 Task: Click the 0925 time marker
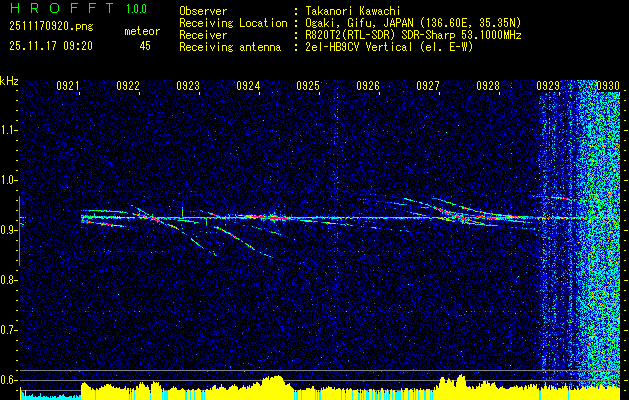[308, 85]
